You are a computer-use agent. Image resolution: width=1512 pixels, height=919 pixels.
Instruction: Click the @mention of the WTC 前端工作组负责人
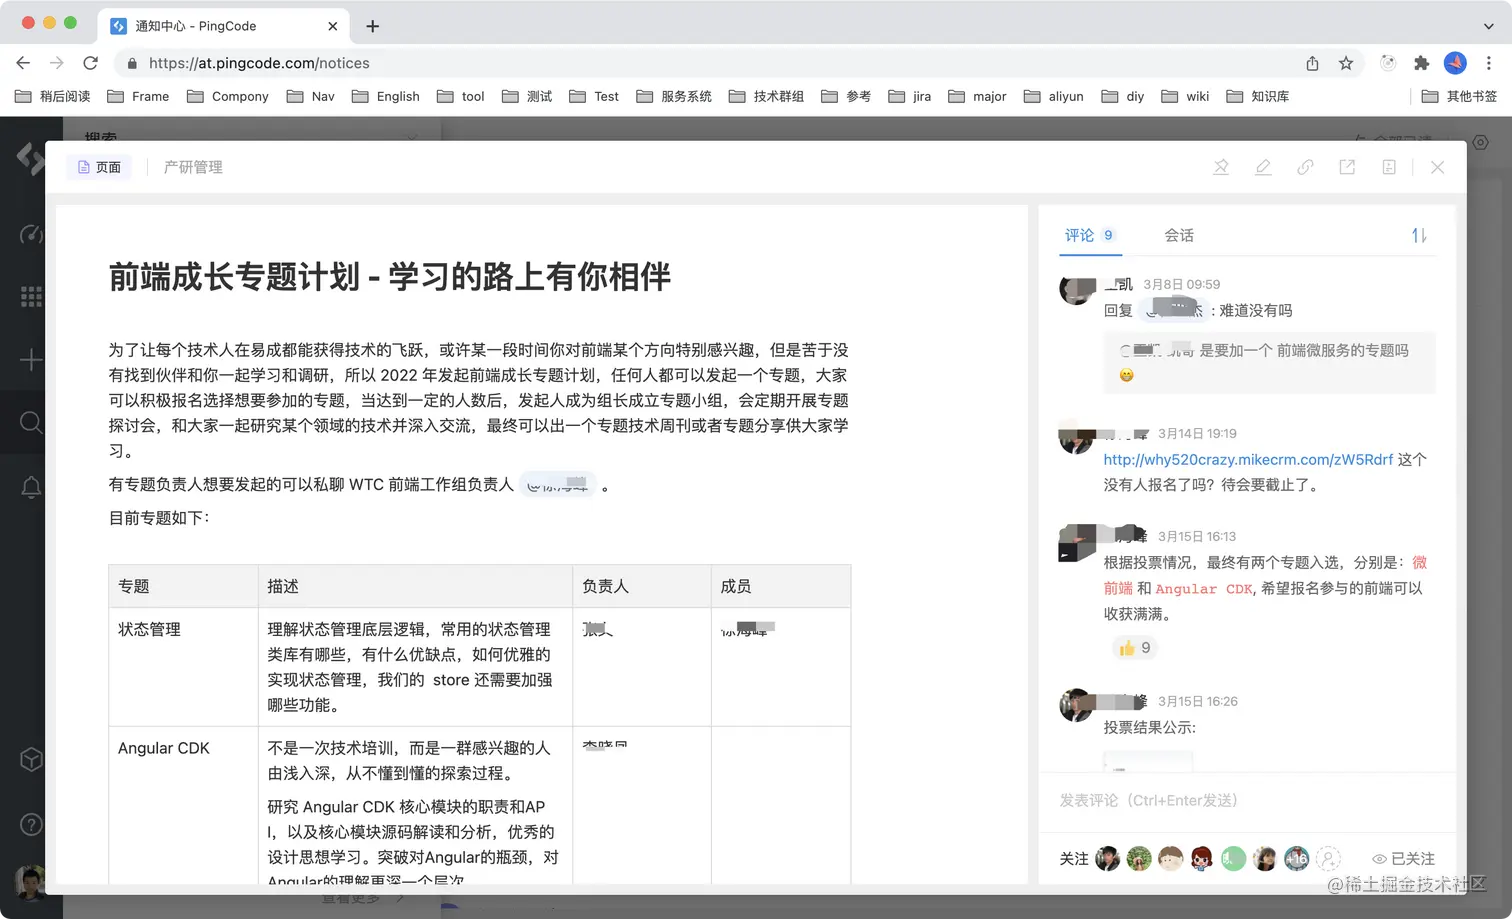tap(558, 484)
